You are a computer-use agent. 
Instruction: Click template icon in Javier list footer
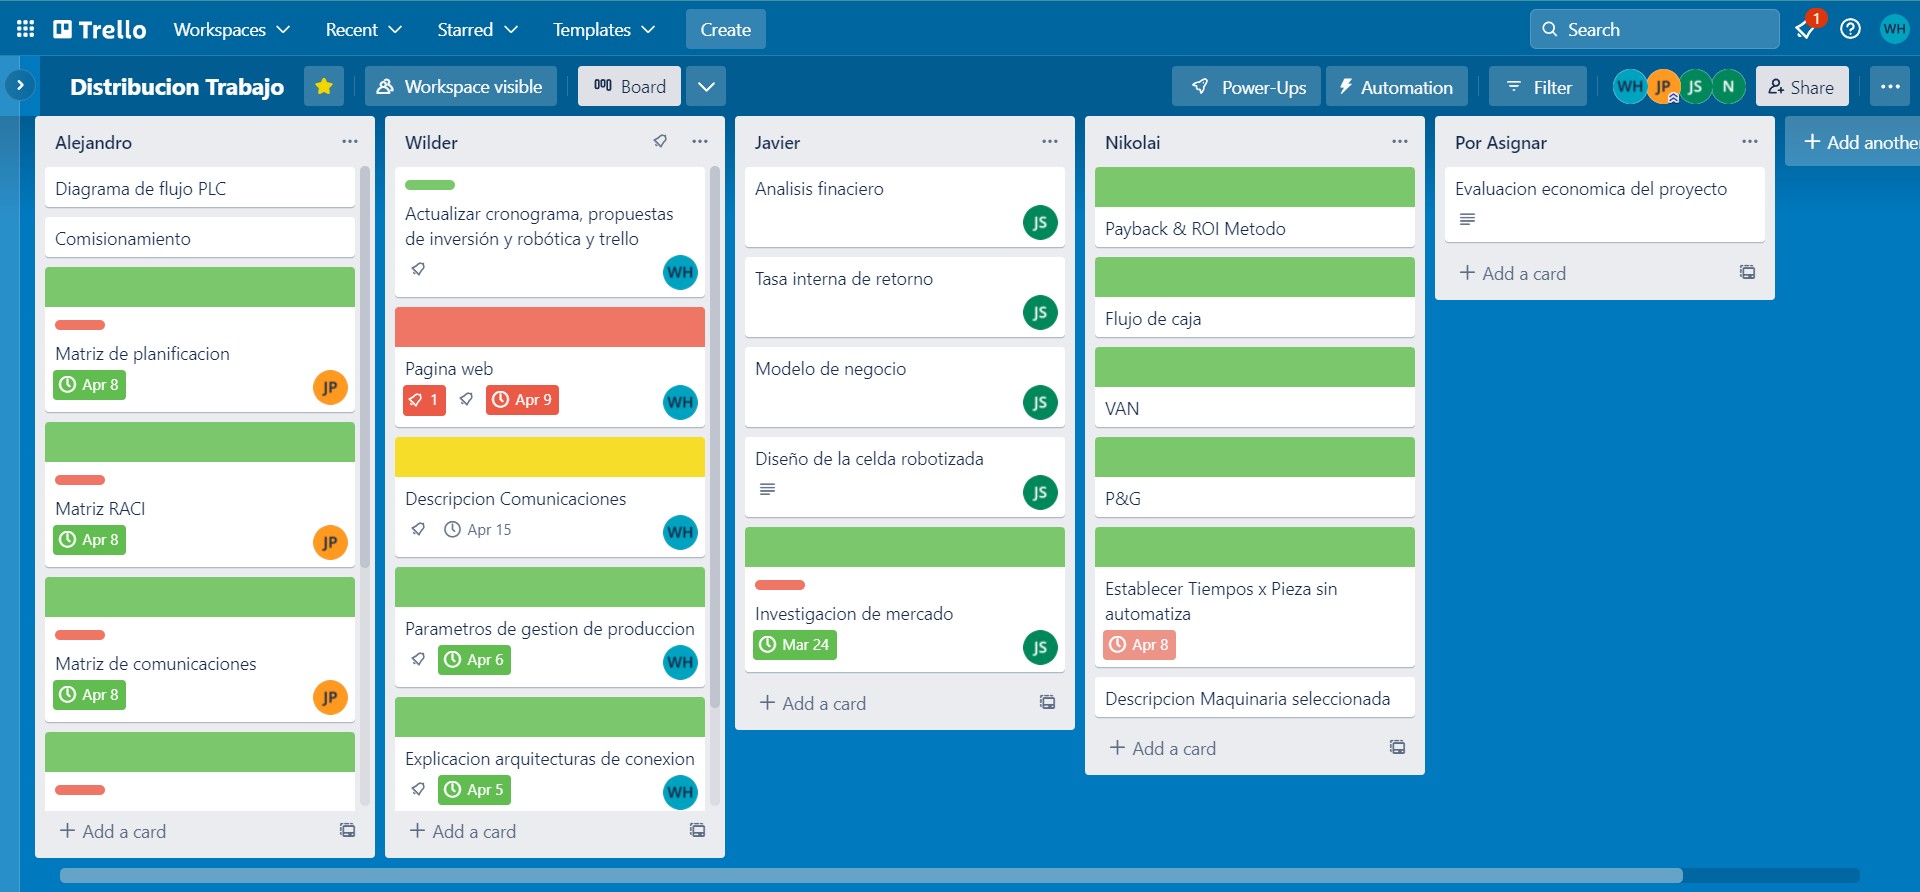click(x=1047, y=703)
